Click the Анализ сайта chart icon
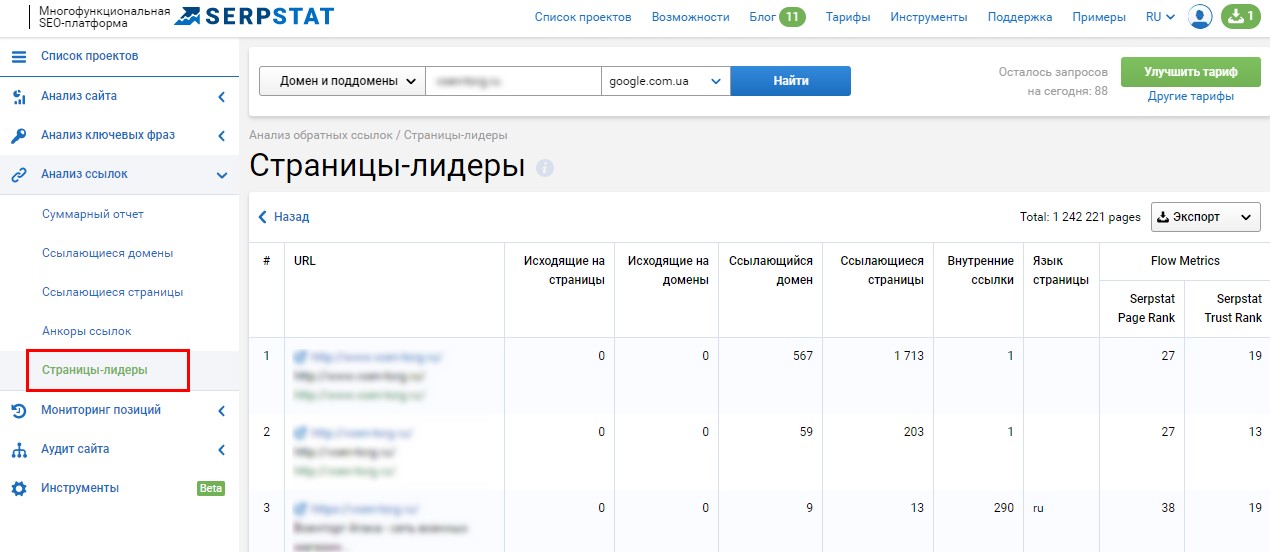This screenshot has height=552, width=1270. 19,97
